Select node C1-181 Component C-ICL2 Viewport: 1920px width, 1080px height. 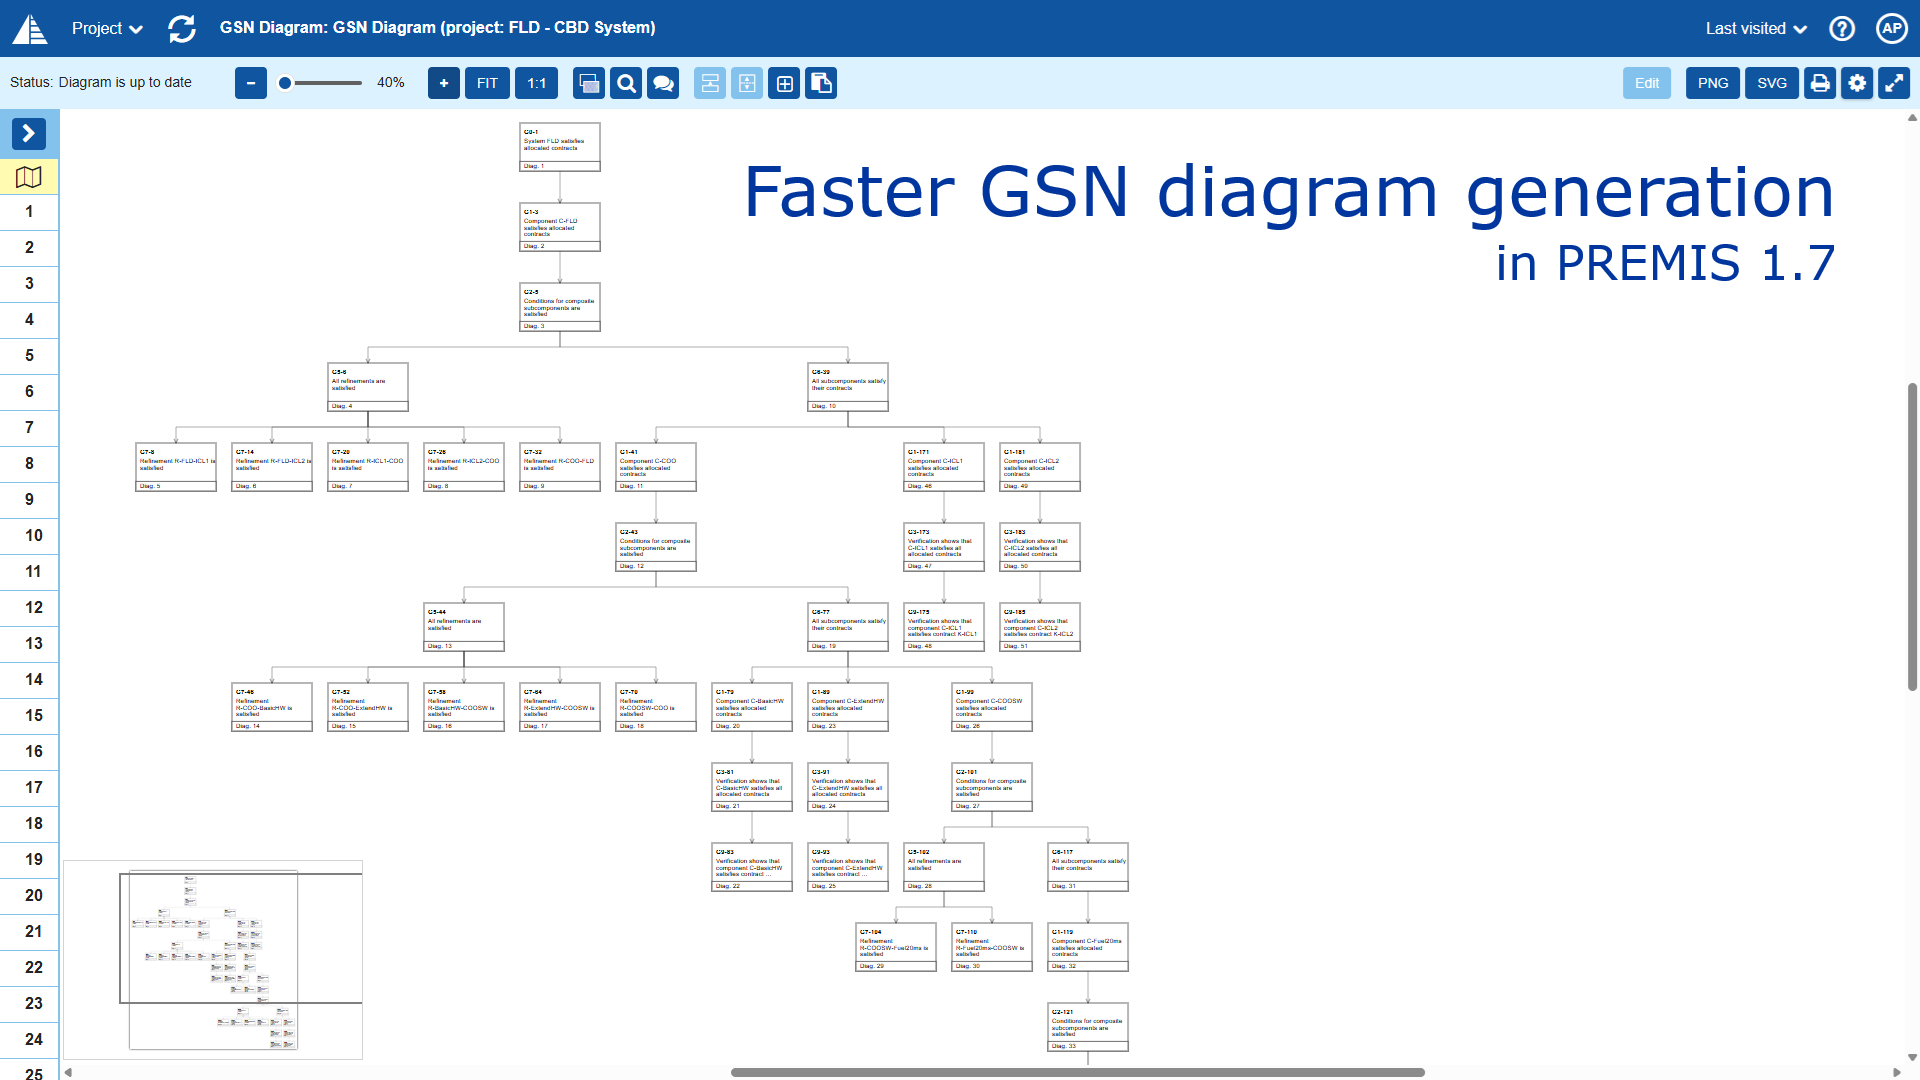tap(1040, 467)
